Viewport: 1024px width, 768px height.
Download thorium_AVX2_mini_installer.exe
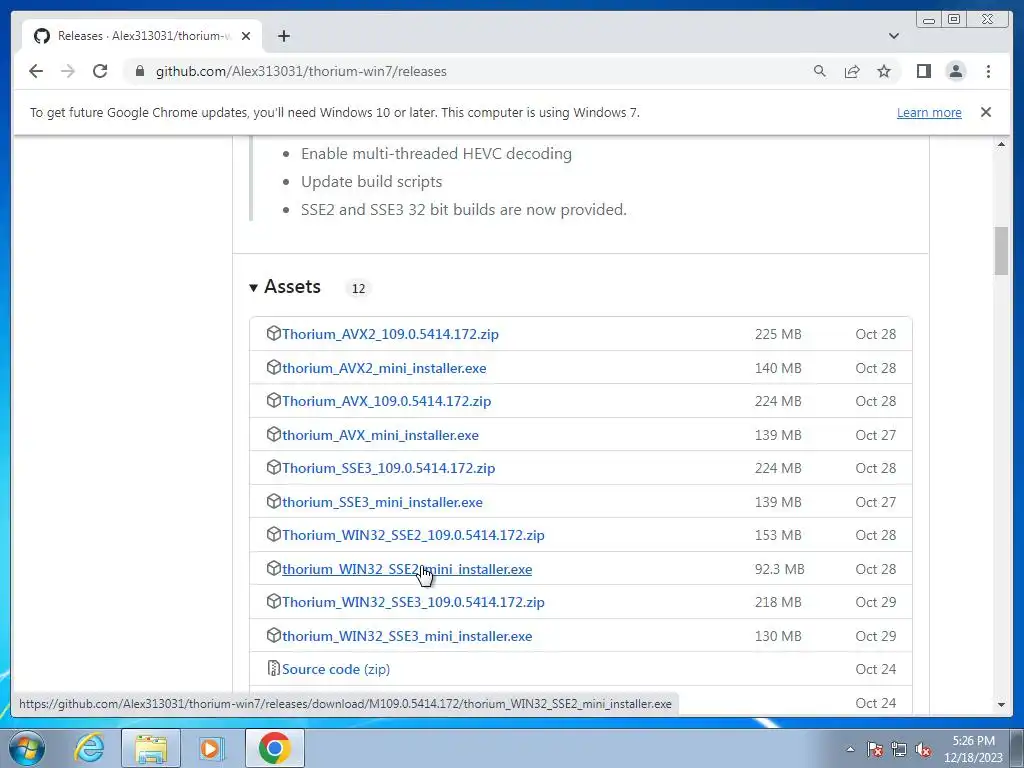pos(384,368)
